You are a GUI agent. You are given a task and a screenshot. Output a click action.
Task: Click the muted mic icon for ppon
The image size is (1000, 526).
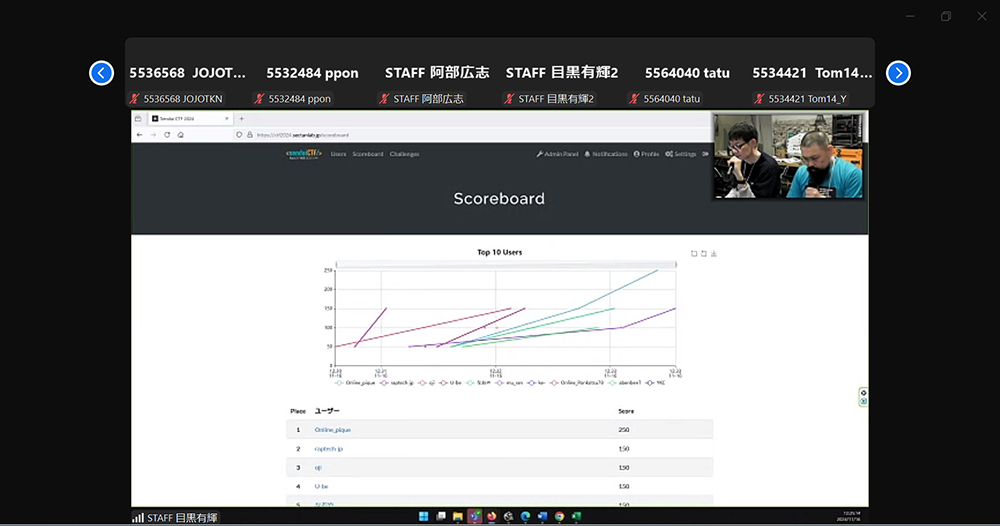260,99
